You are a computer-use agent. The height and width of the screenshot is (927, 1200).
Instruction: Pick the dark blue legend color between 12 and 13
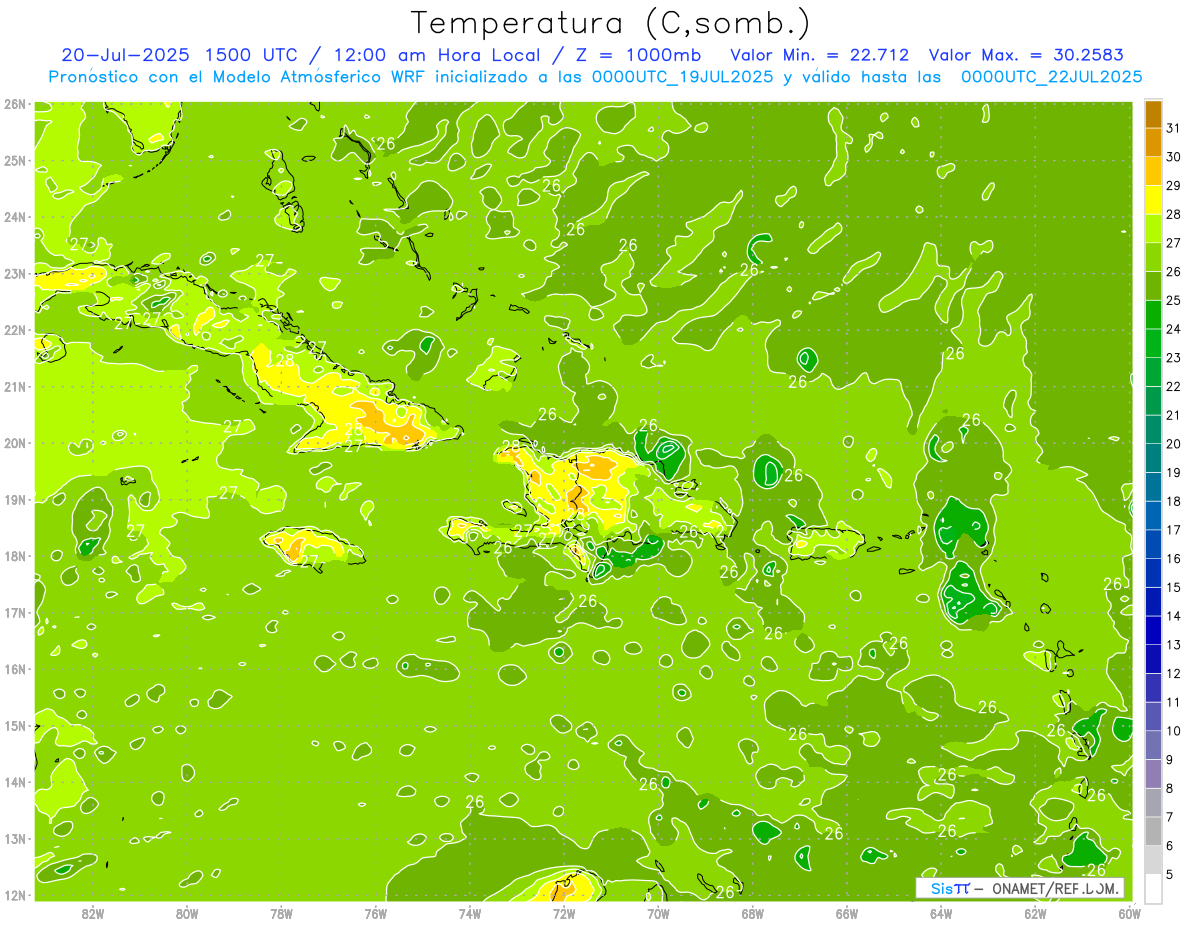1153,658
